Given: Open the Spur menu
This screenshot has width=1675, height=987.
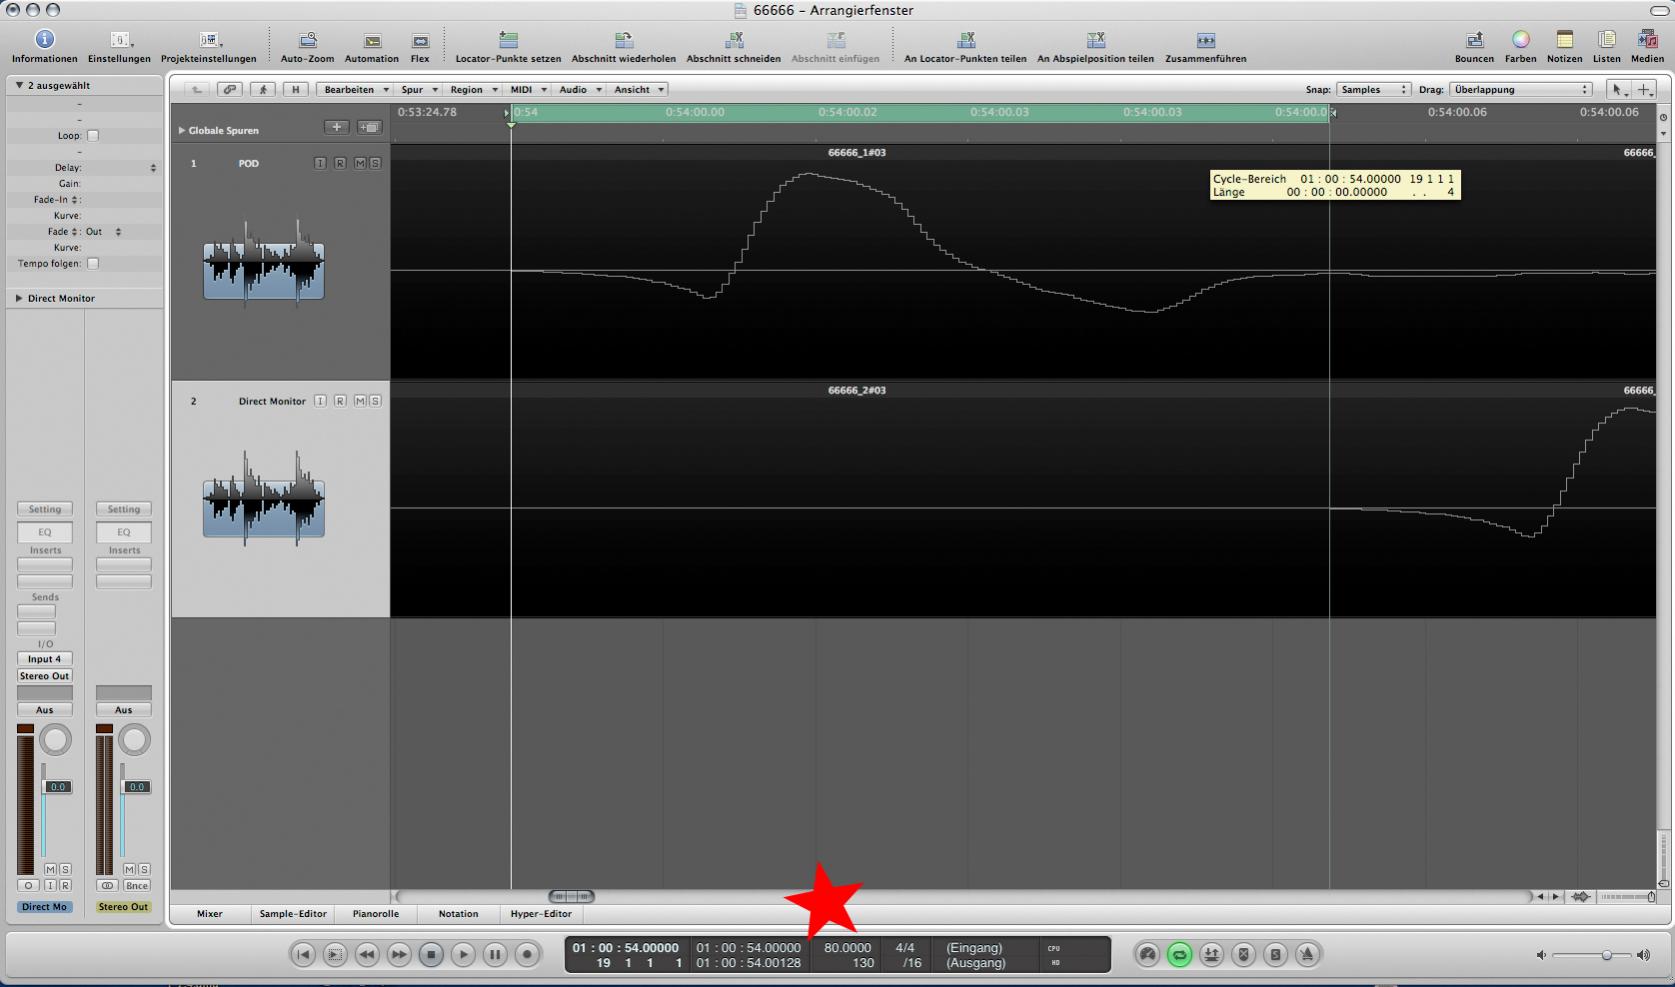Looking at the screenshot, I should pos(419,89).
